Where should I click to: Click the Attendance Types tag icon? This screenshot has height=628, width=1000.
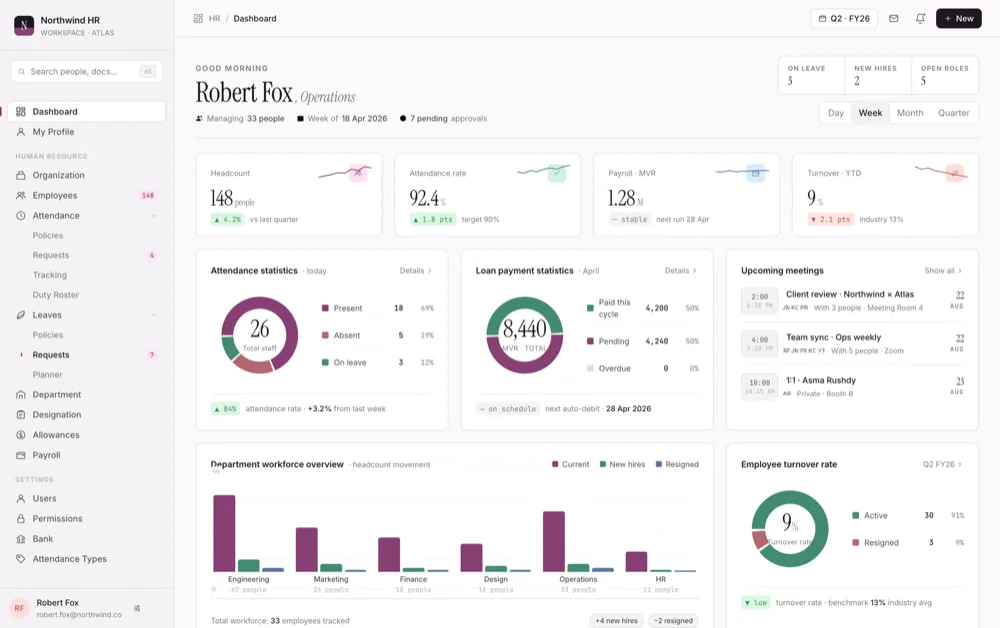(x=21, y=559)
